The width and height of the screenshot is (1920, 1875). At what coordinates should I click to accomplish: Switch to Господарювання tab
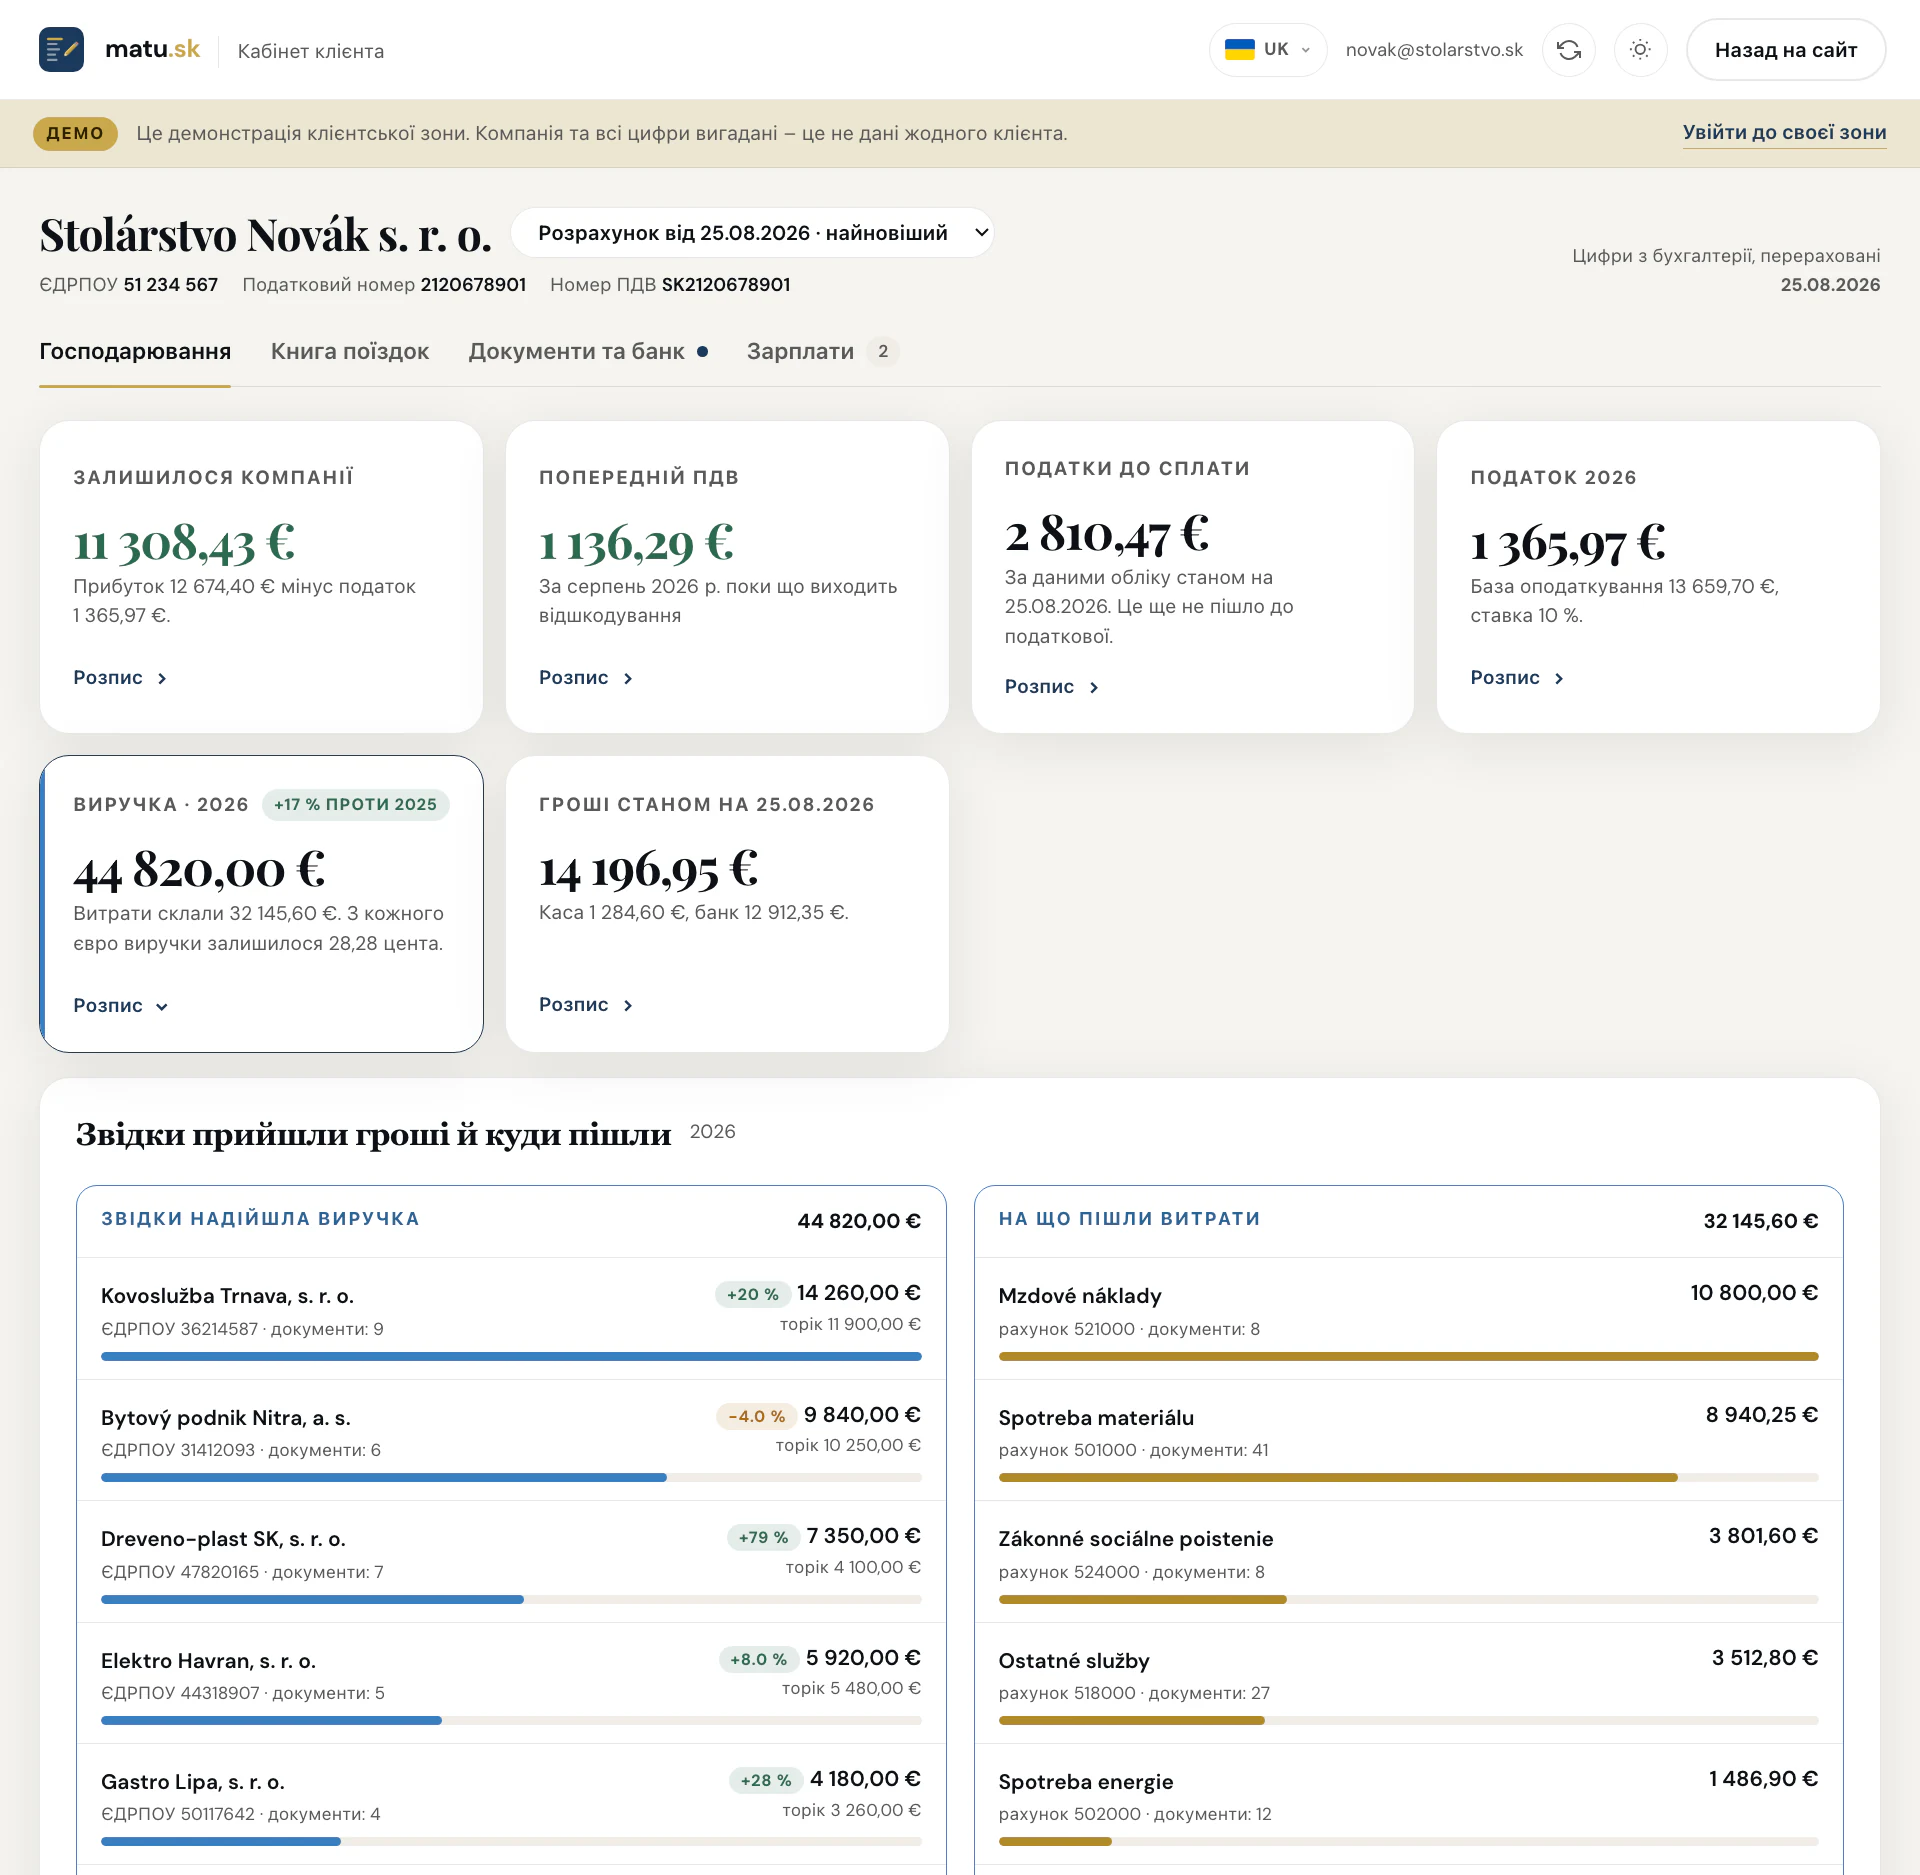(135, 352)
